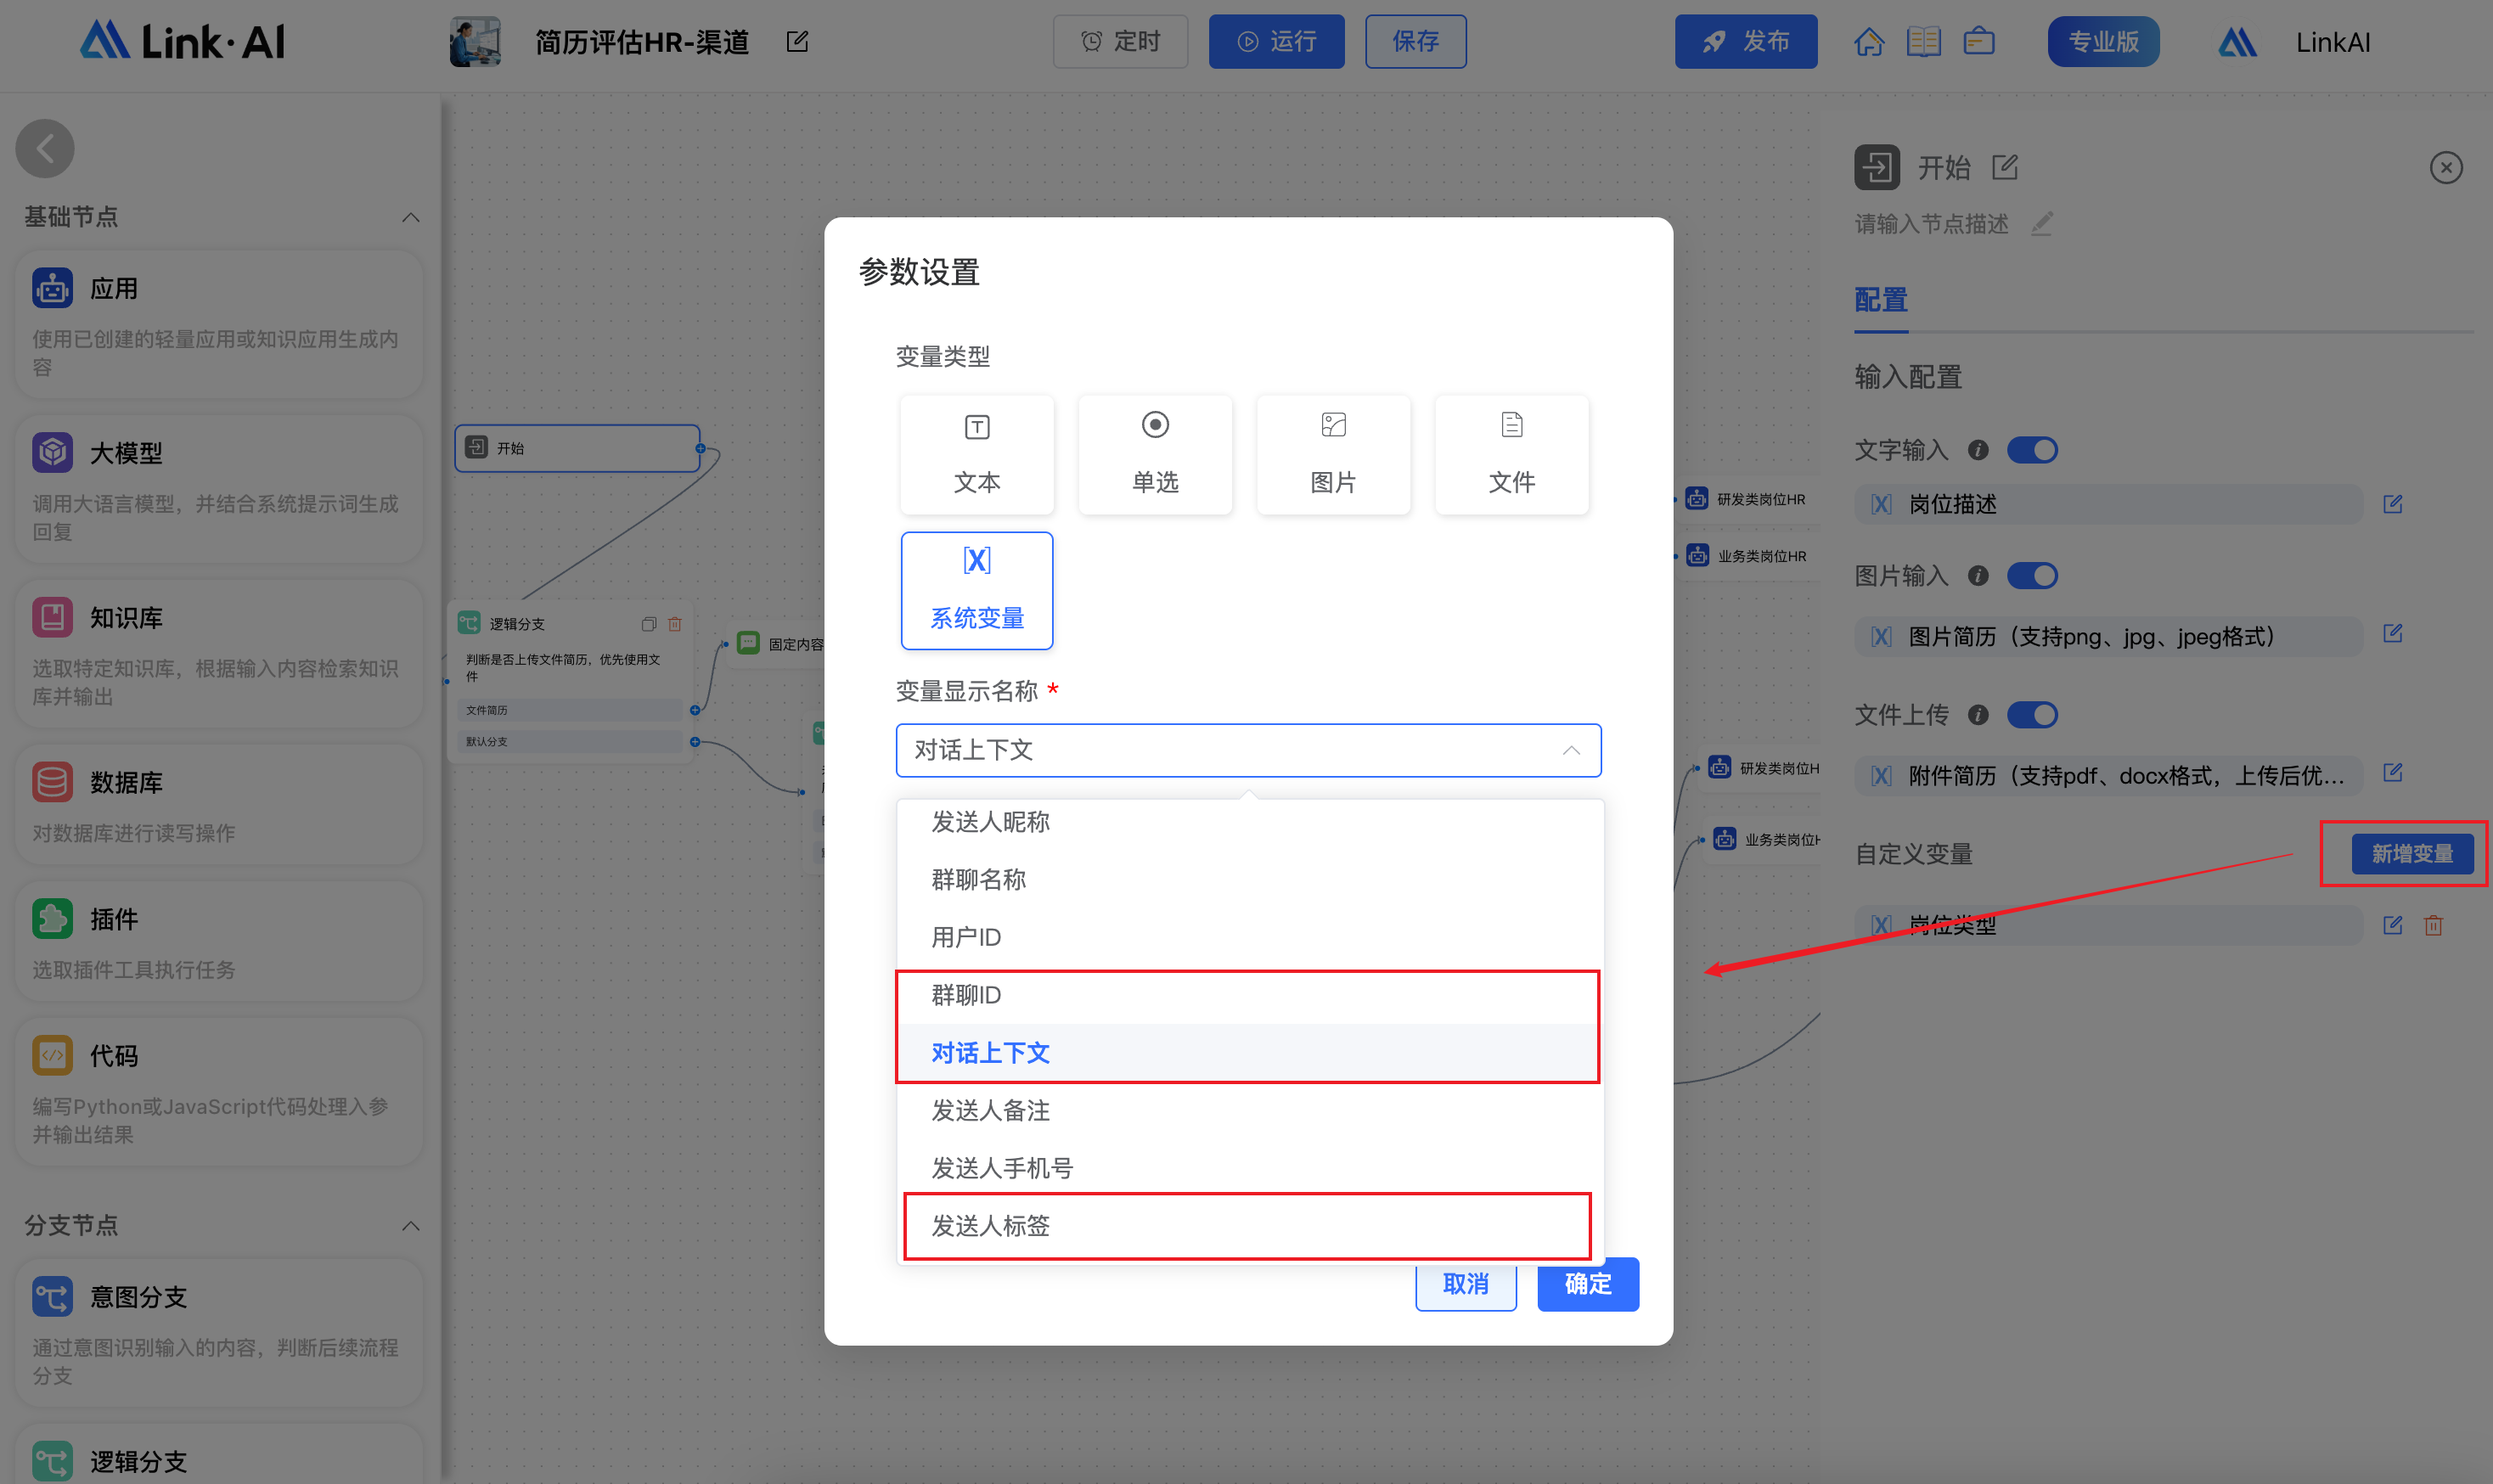Delete the 岗位类型 custom variable

point(2433,926)
